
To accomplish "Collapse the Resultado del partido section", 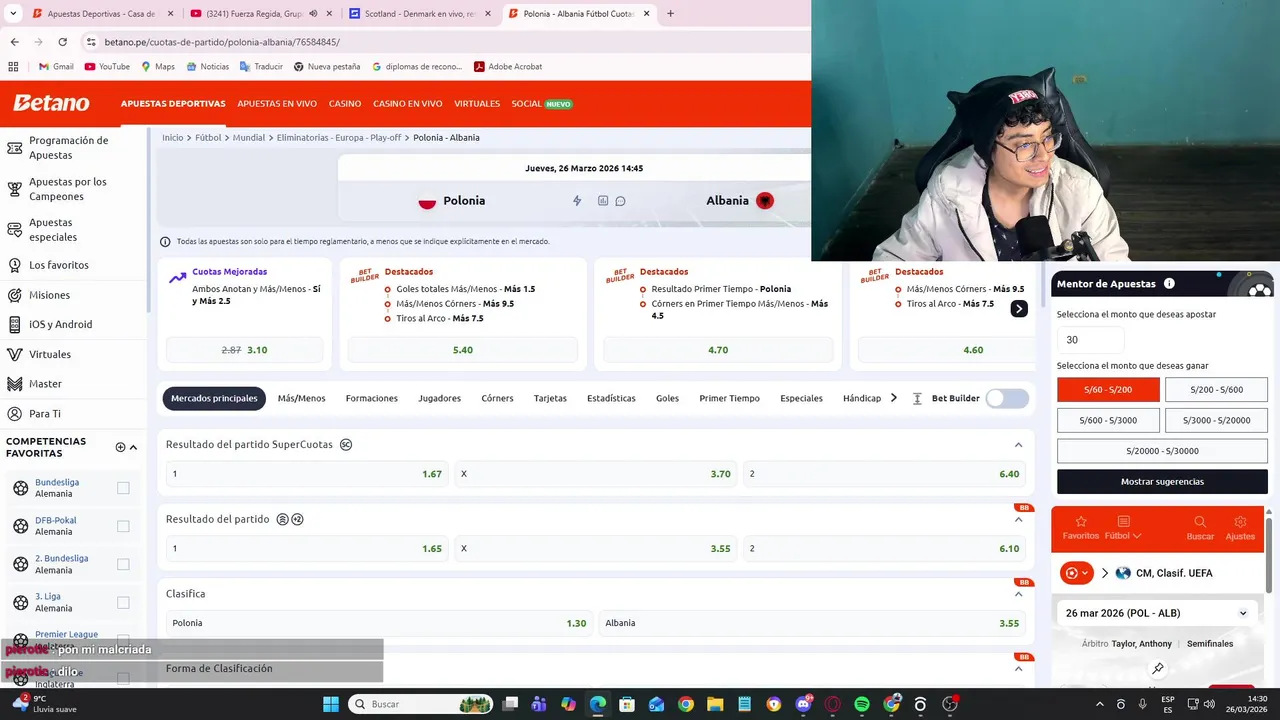I will pyautogui.click(x=1018, y=520).
